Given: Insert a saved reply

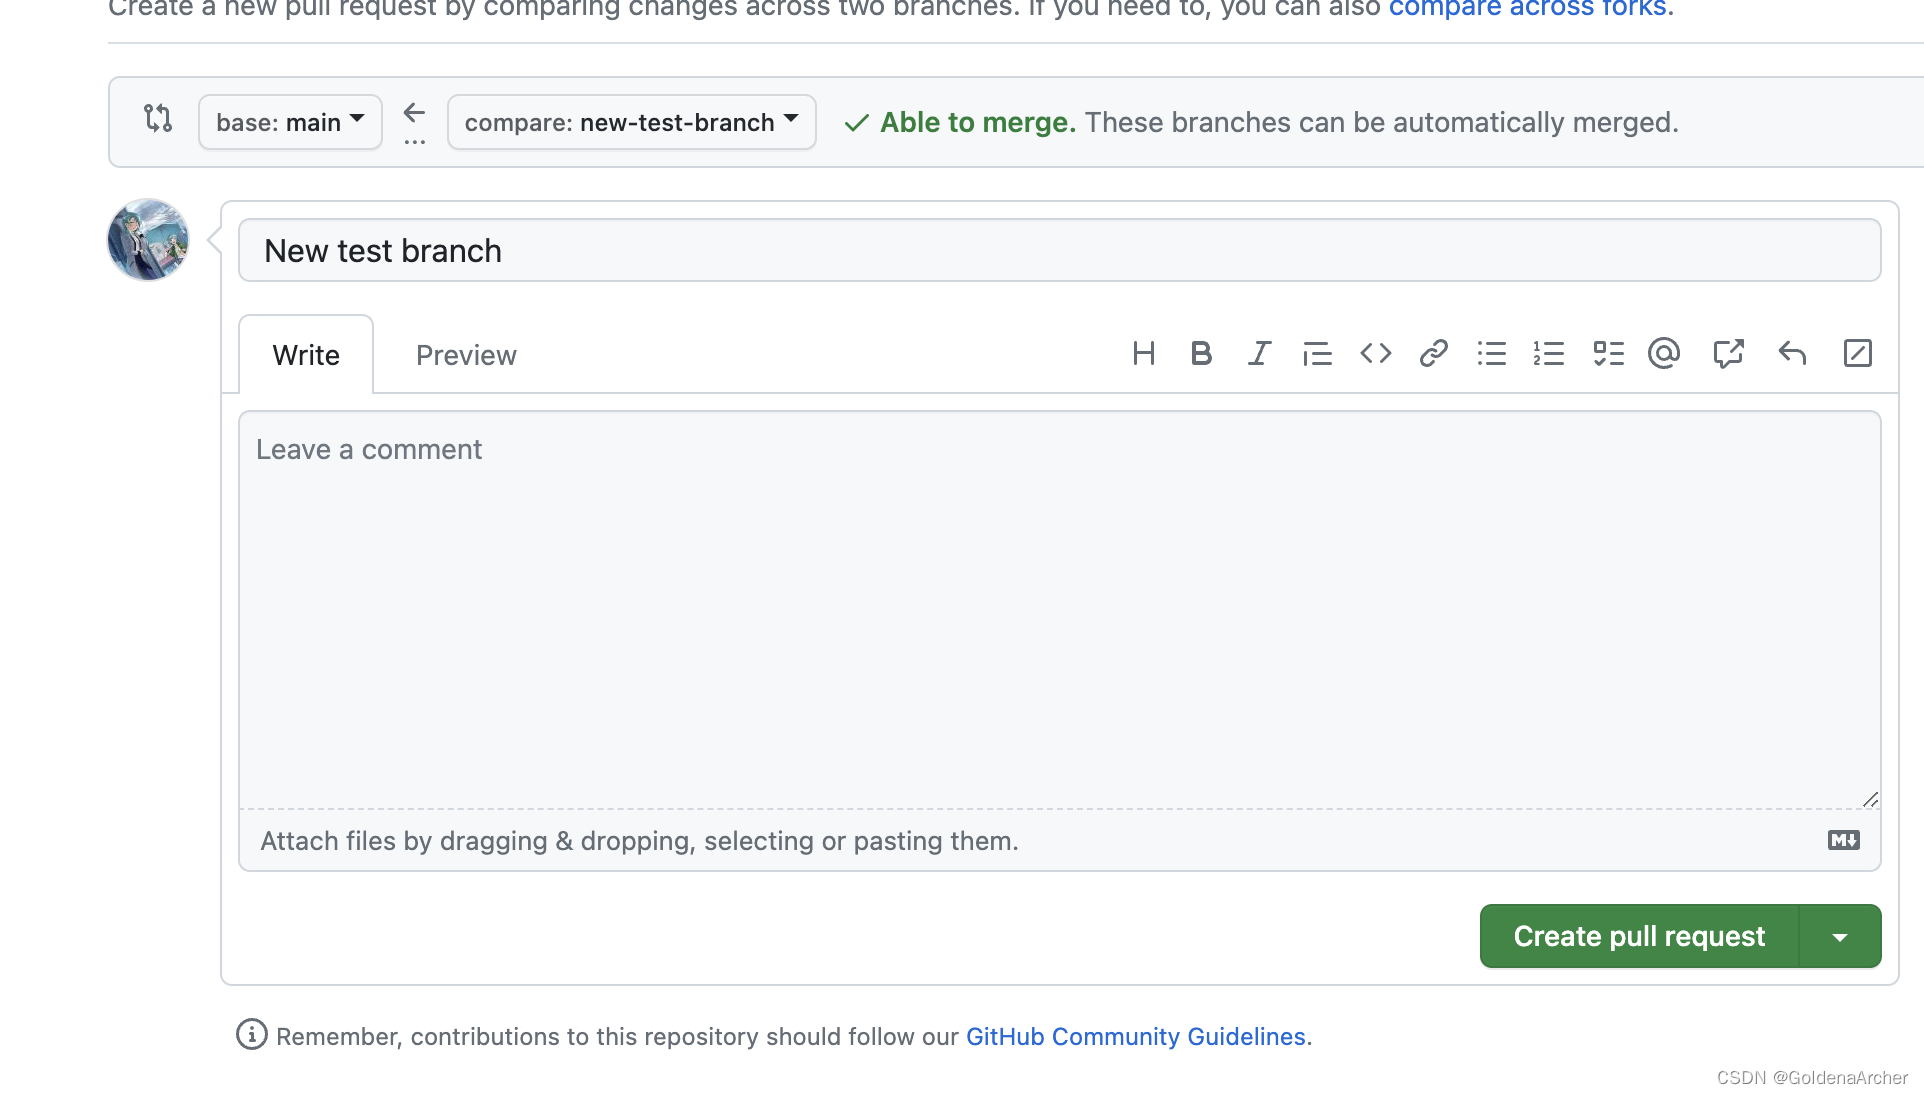Looking at the screenshot, I should point(1792,353).
